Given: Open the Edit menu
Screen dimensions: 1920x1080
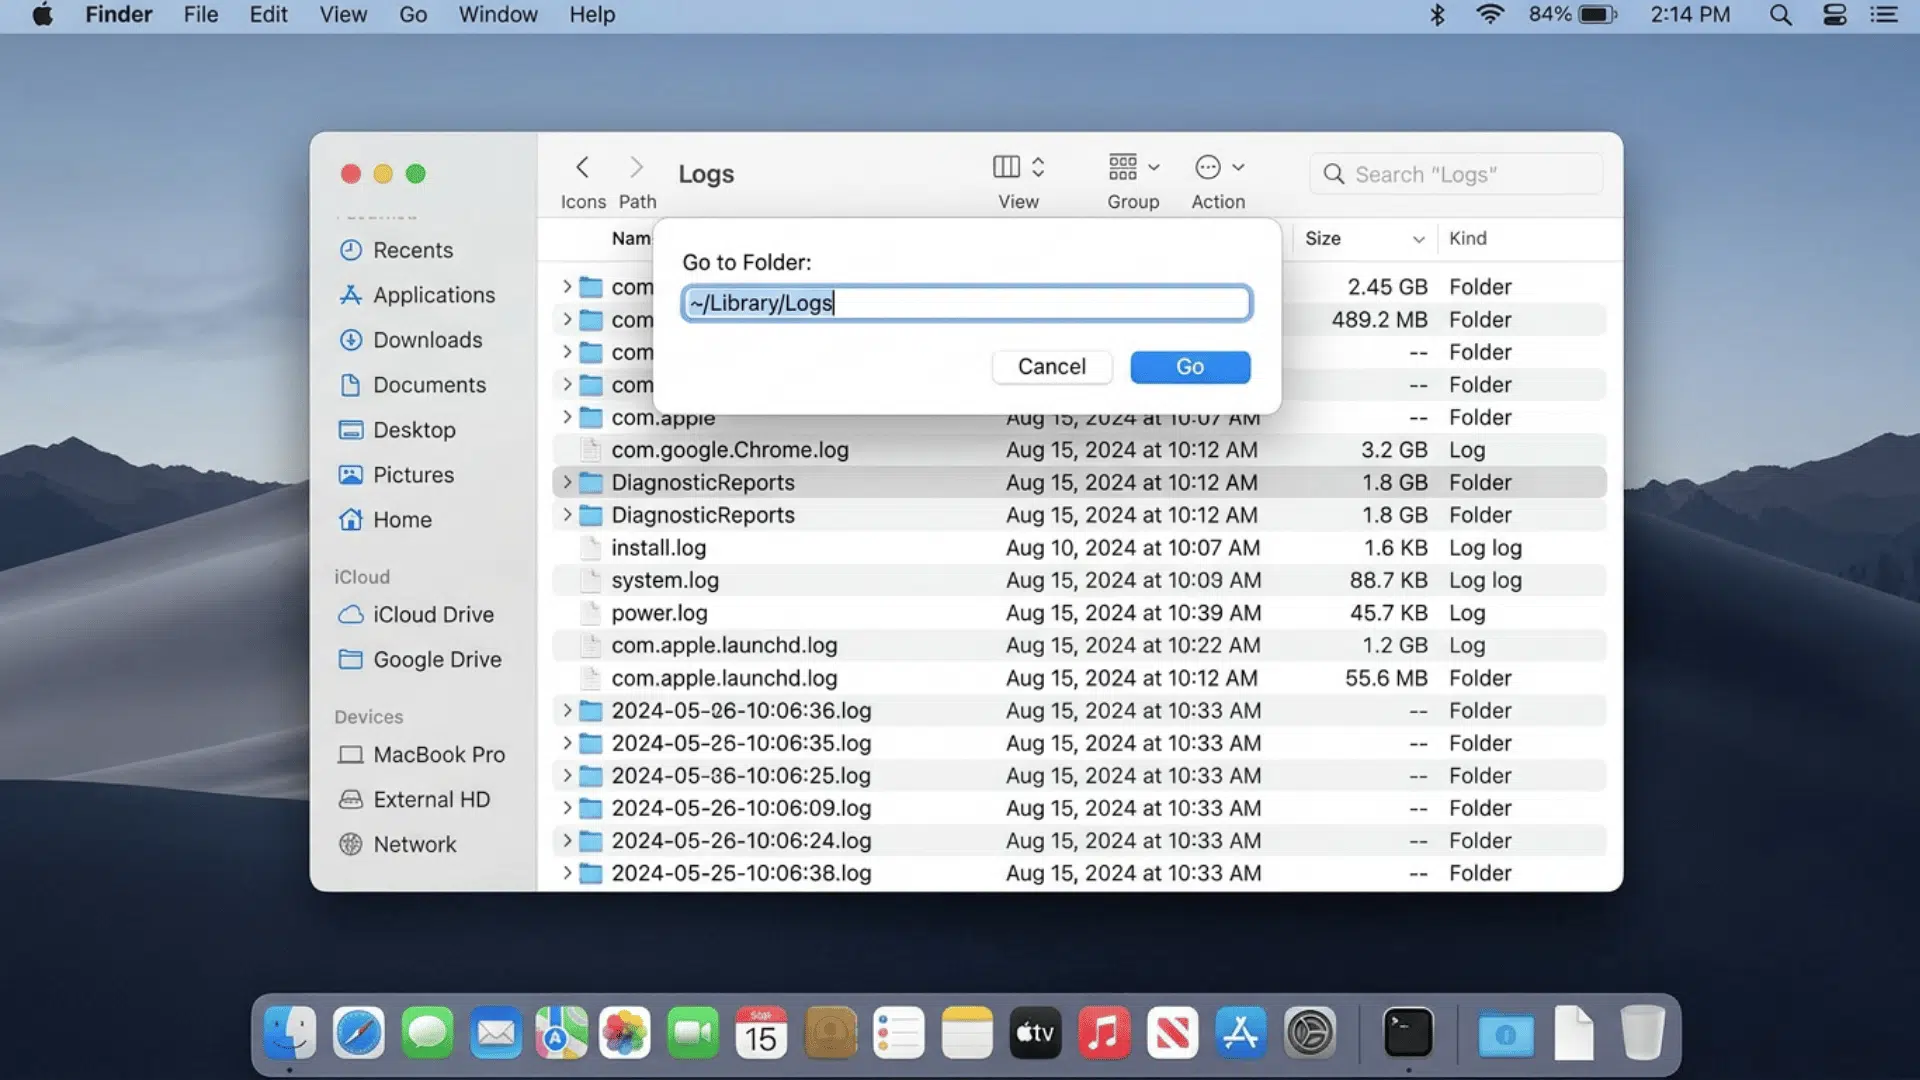Looking at the screenshot, I should (x=268, y=15).
